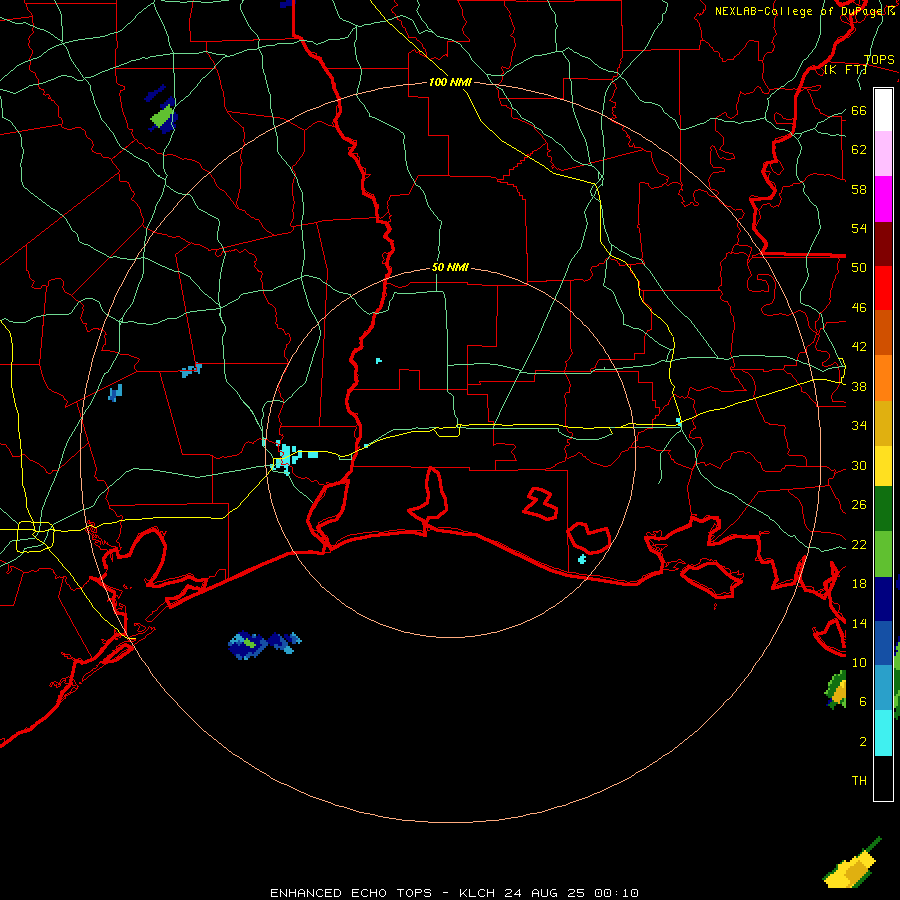
Task: Click the 'TOPS' legend heading
Action: (x=879, y=60)
